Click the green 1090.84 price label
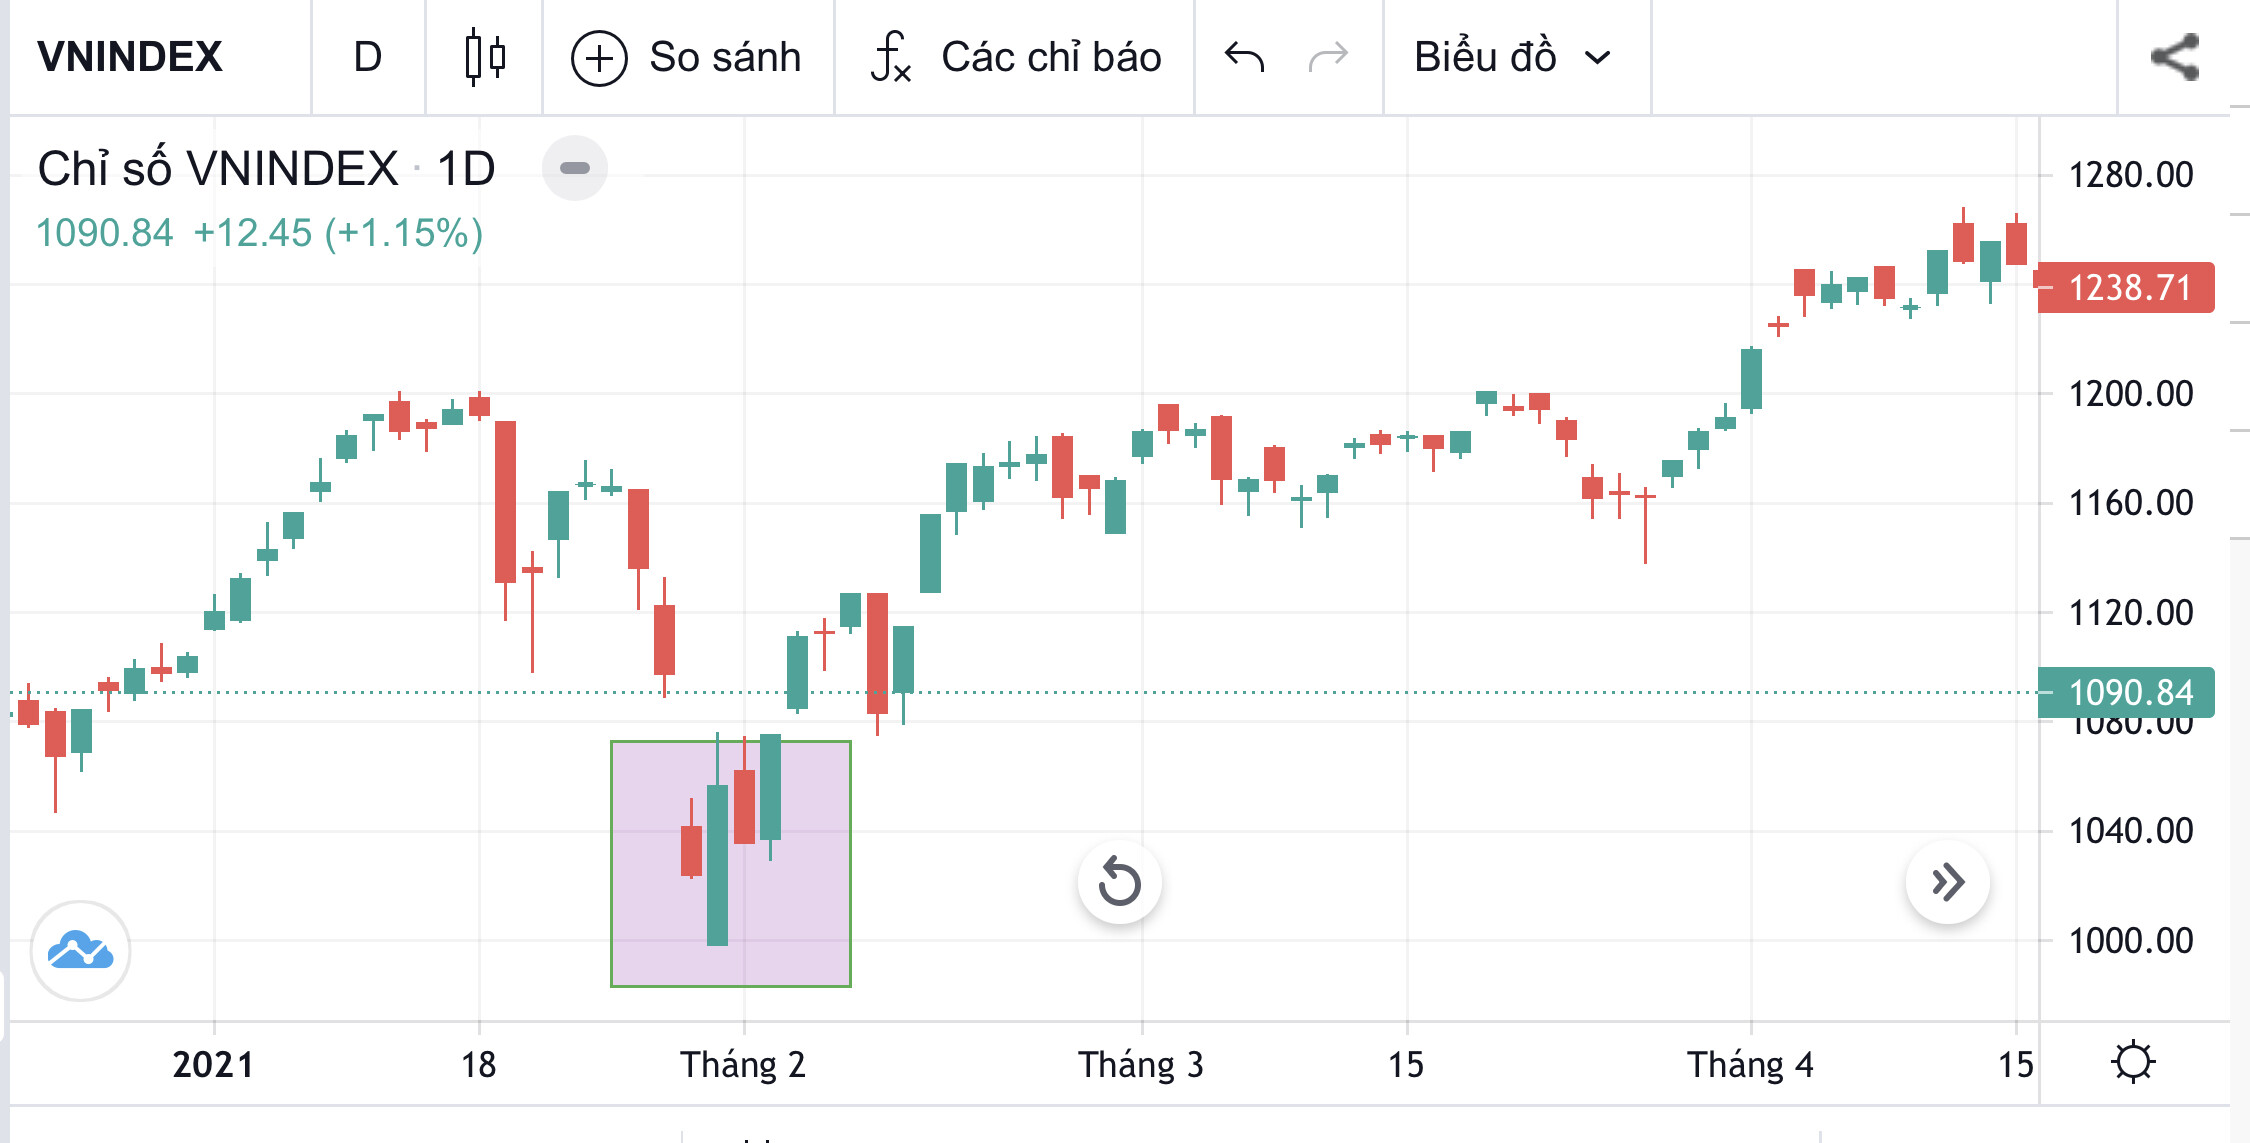 (x=2127, y=692)
